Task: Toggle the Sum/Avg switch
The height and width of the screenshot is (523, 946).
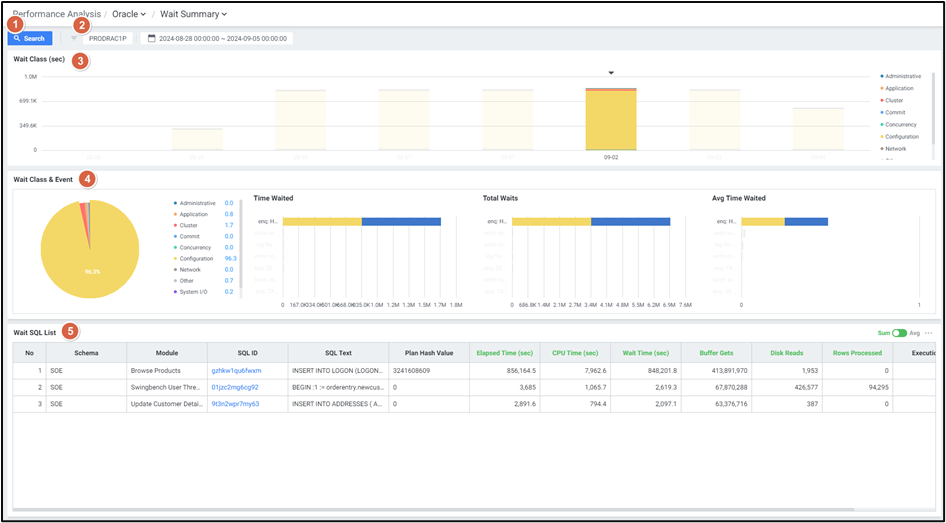Action: click(x=899, y=333)
